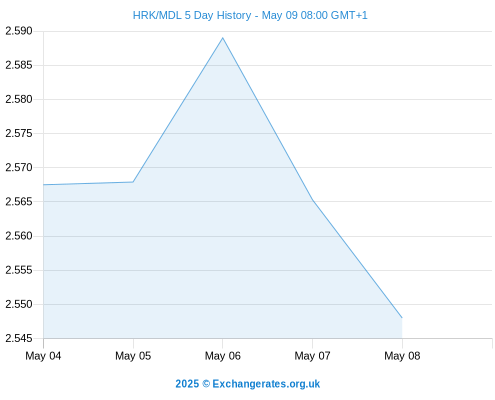Open the Exchangerates.org.uk copyright link
This screenshot has height=400, width=495.
tap(248, 384)
